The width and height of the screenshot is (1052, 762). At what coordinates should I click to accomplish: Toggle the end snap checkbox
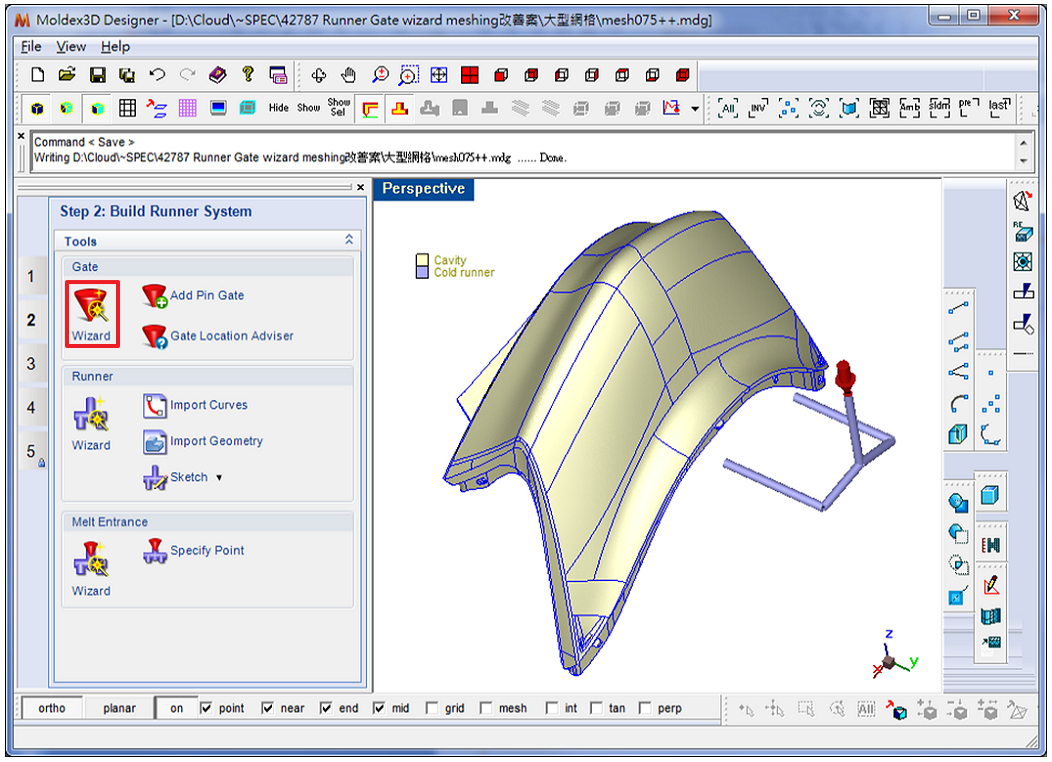pyautogui.click(x=325, y=708)
